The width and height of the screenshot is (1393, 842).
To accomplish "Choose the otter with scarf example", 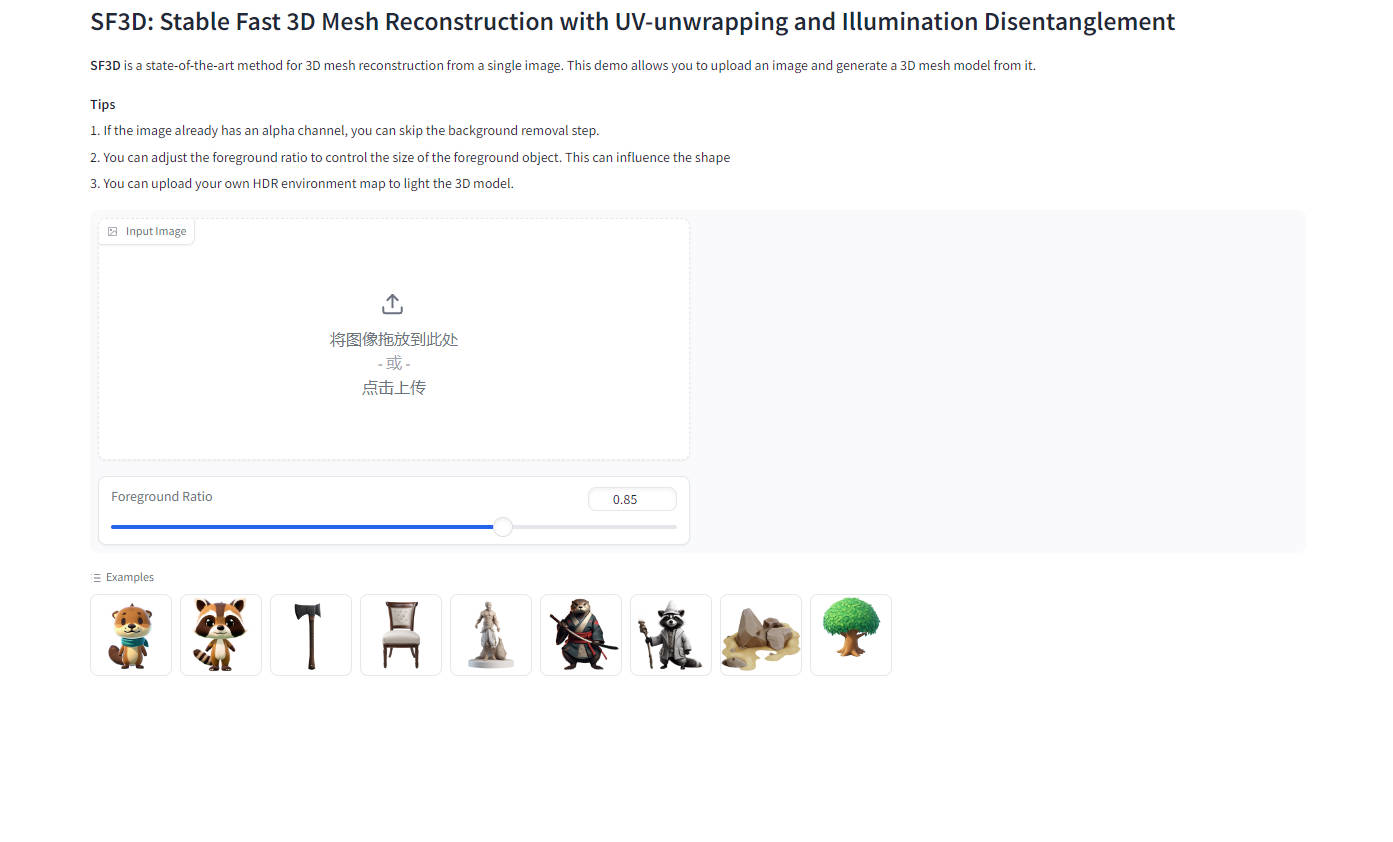I will 131,635.
